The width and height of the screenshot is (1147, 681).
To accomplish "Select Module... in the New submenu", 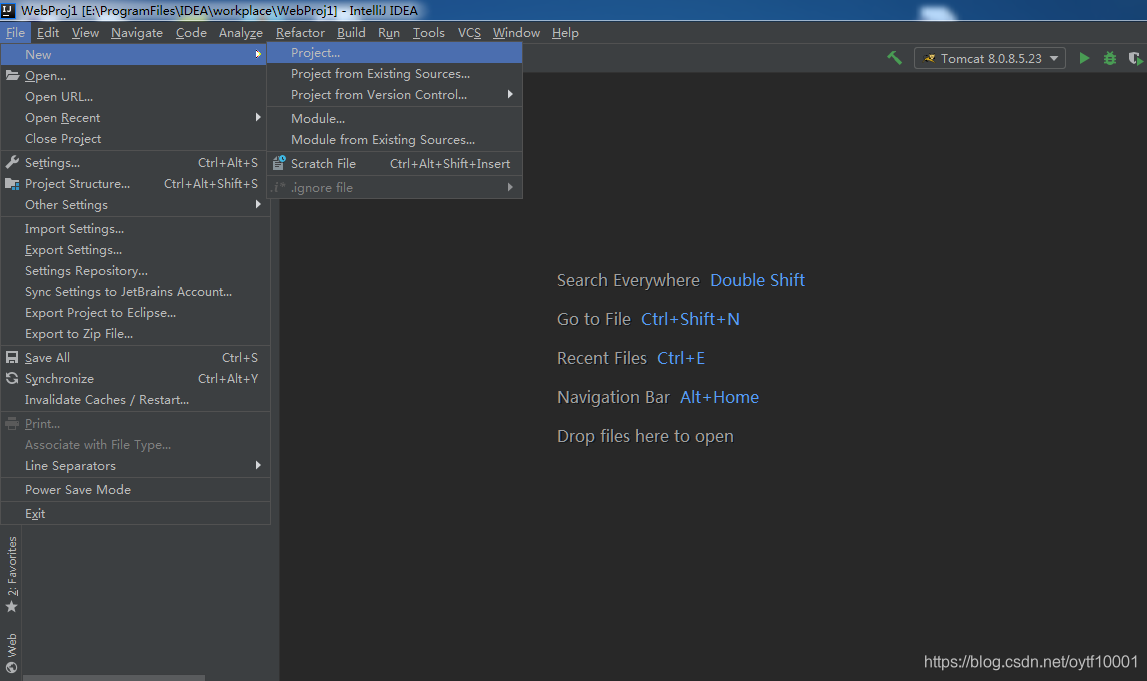I will tap(395, 118).
